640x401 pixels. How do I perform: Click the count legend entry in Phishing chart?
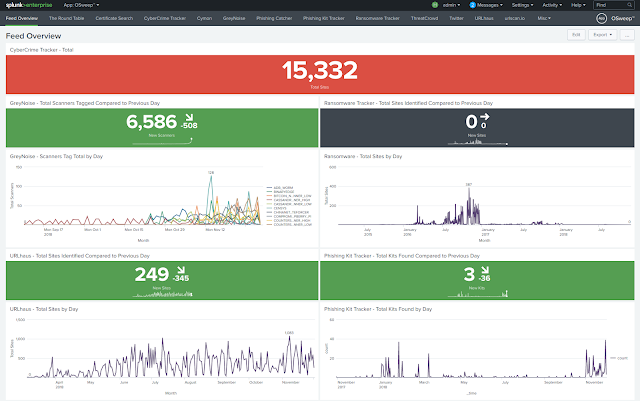619,358
